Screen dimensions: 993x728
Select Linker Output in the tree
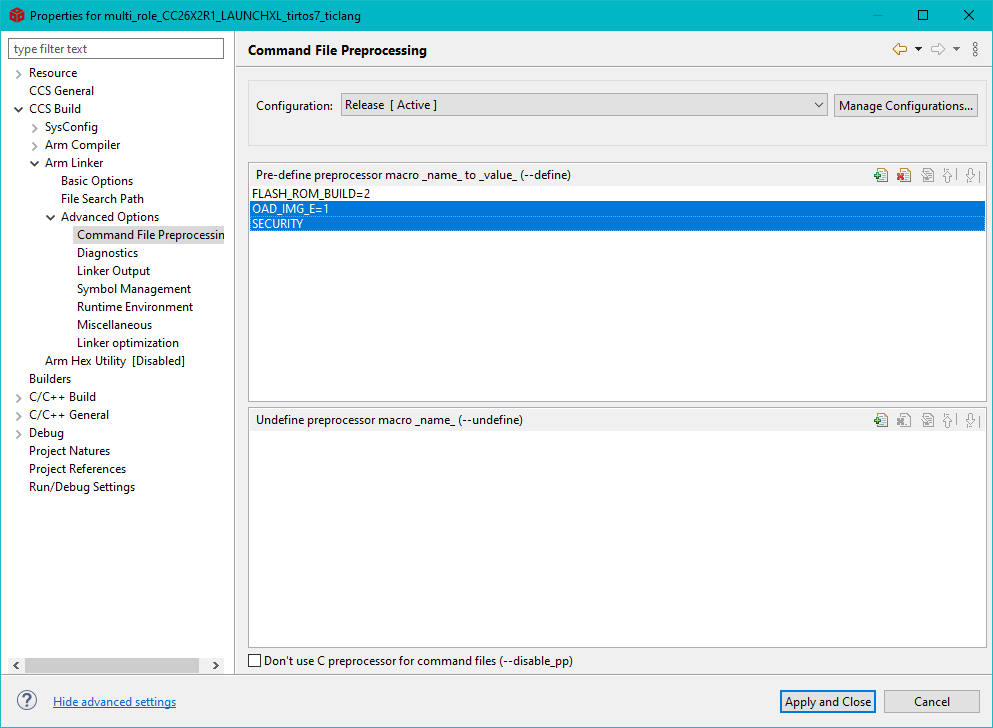113,271
